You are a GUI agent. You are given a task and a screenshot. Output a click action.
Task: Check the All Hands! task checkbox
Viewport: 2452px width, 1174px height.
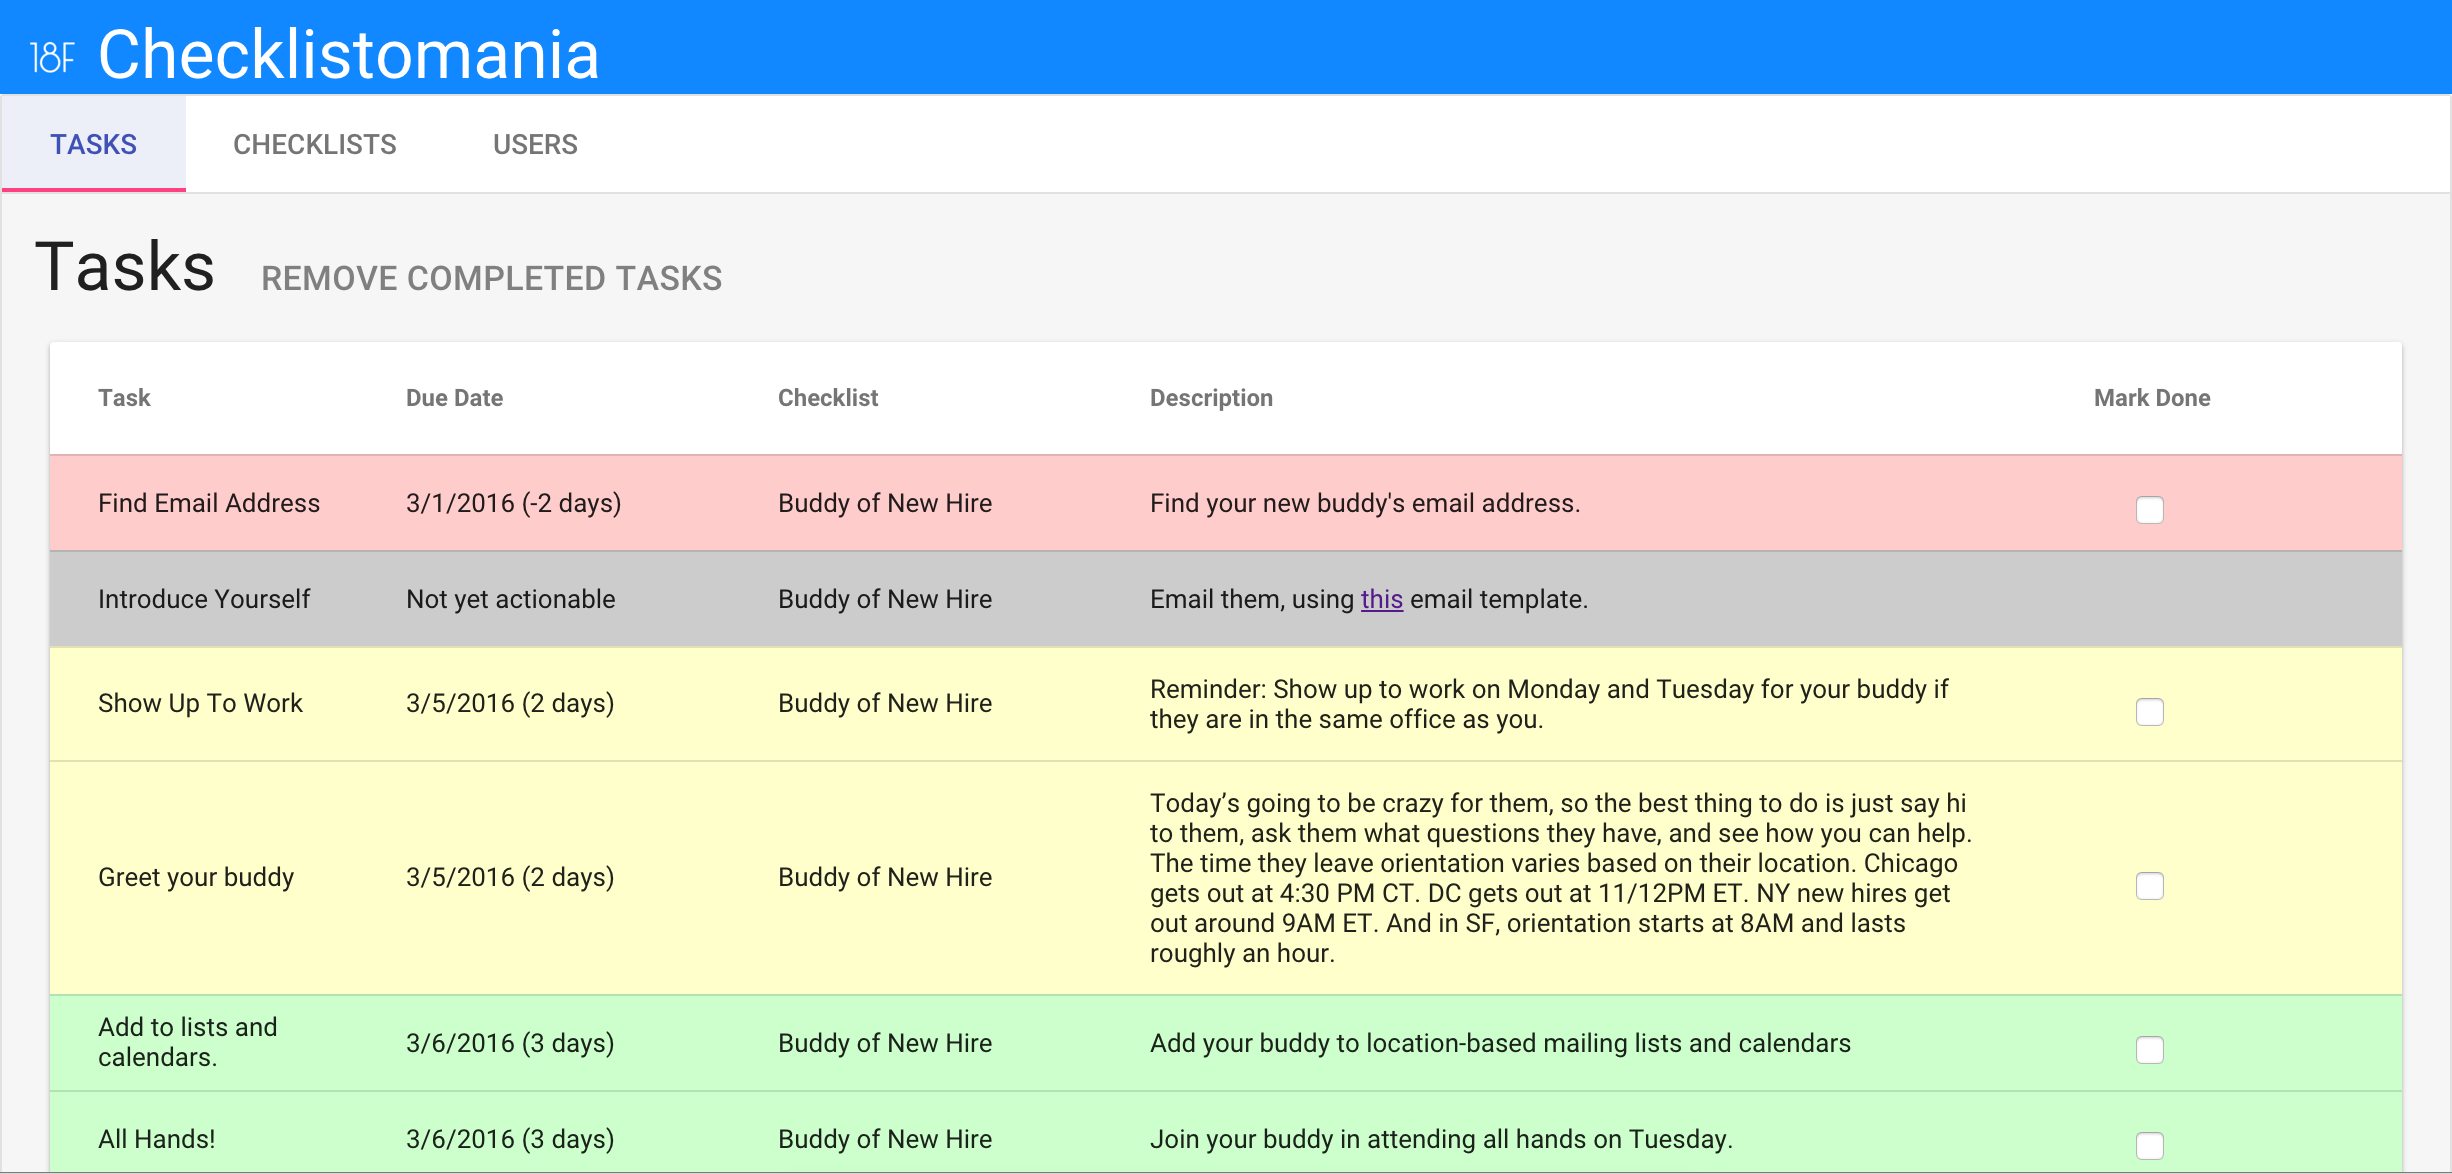(2149, 1145)
